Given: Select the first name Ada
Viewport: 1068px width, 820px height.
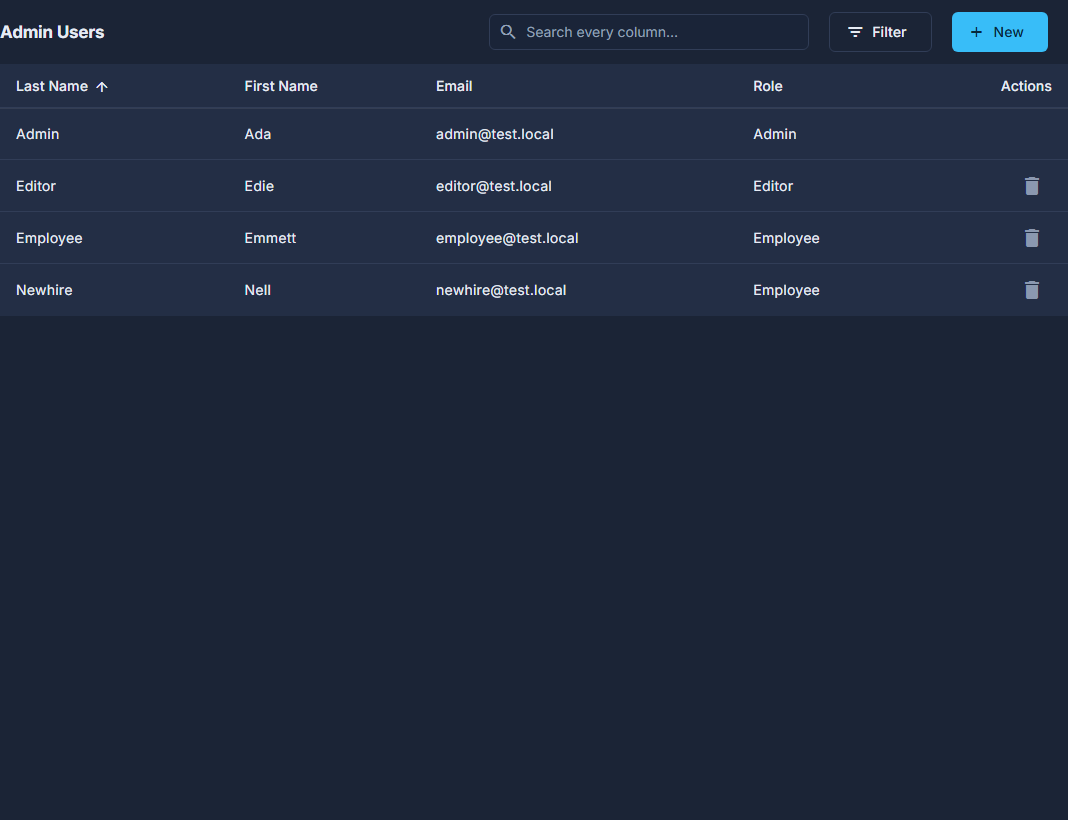Looking at the screenshot, I should point(257,134).
